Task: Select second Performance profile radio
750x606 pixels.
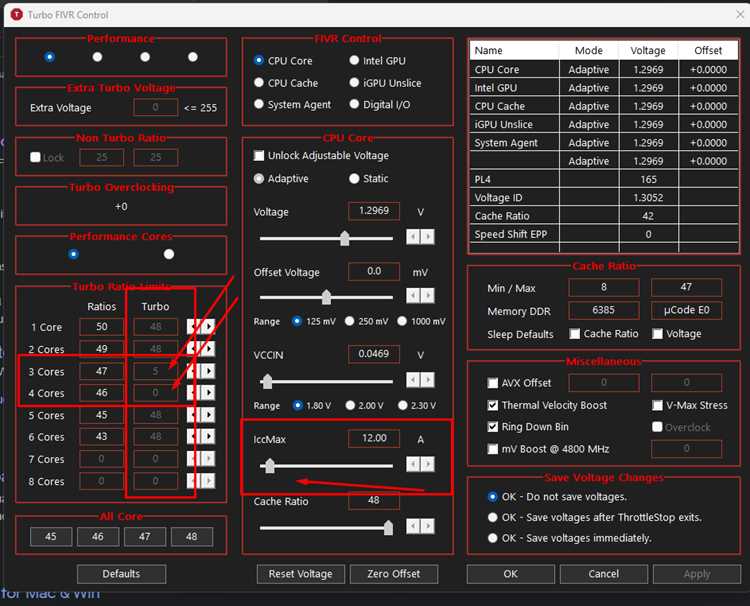Action: click(x=98, y=57)
